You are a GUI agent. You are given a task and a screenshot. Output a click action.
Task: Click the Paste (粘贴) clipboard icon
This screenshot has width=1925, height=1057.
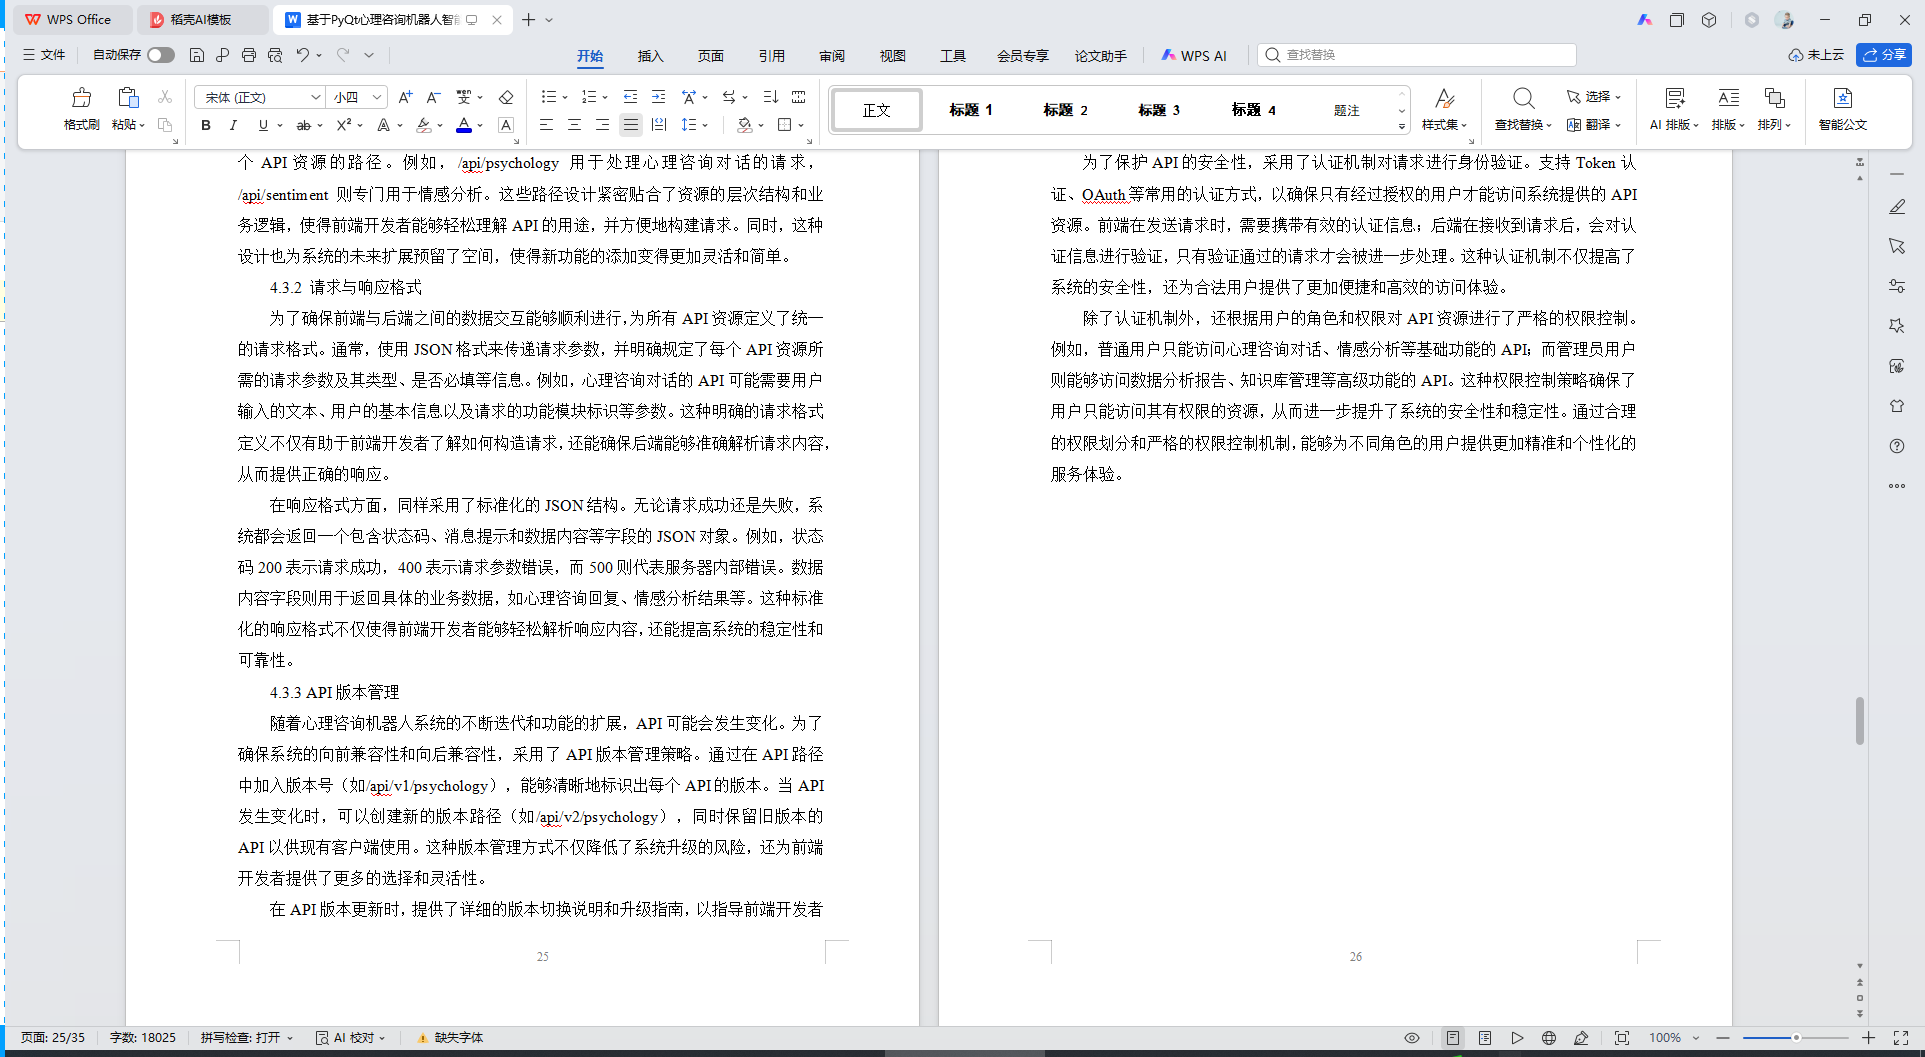coord(127,98)
